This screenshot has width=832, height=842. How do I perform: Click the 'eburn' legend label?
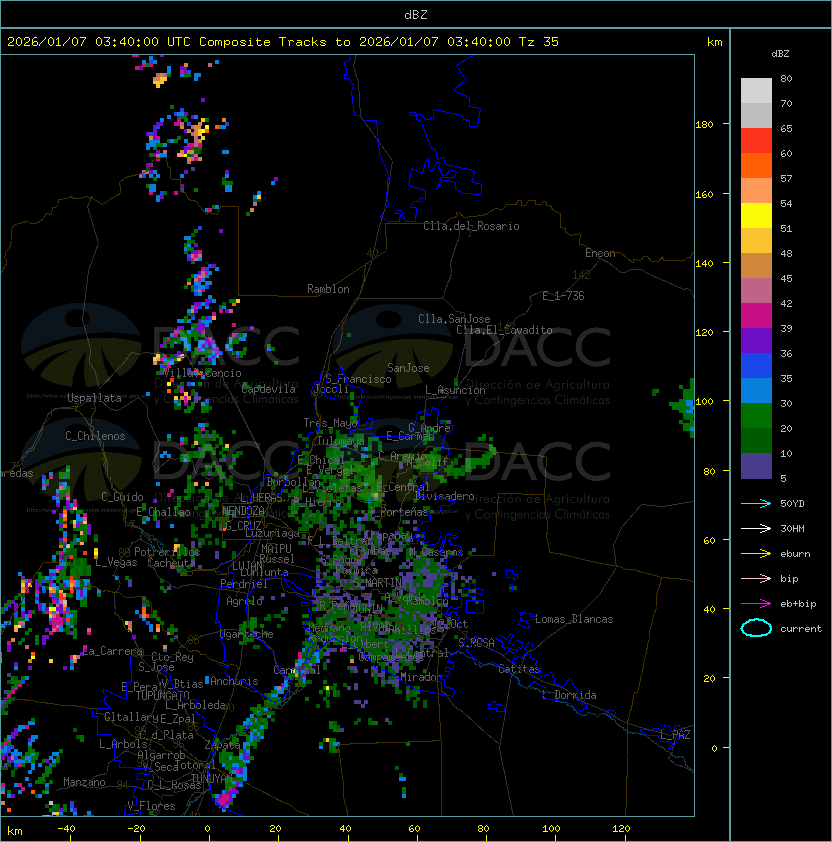(x=795, y=554)
